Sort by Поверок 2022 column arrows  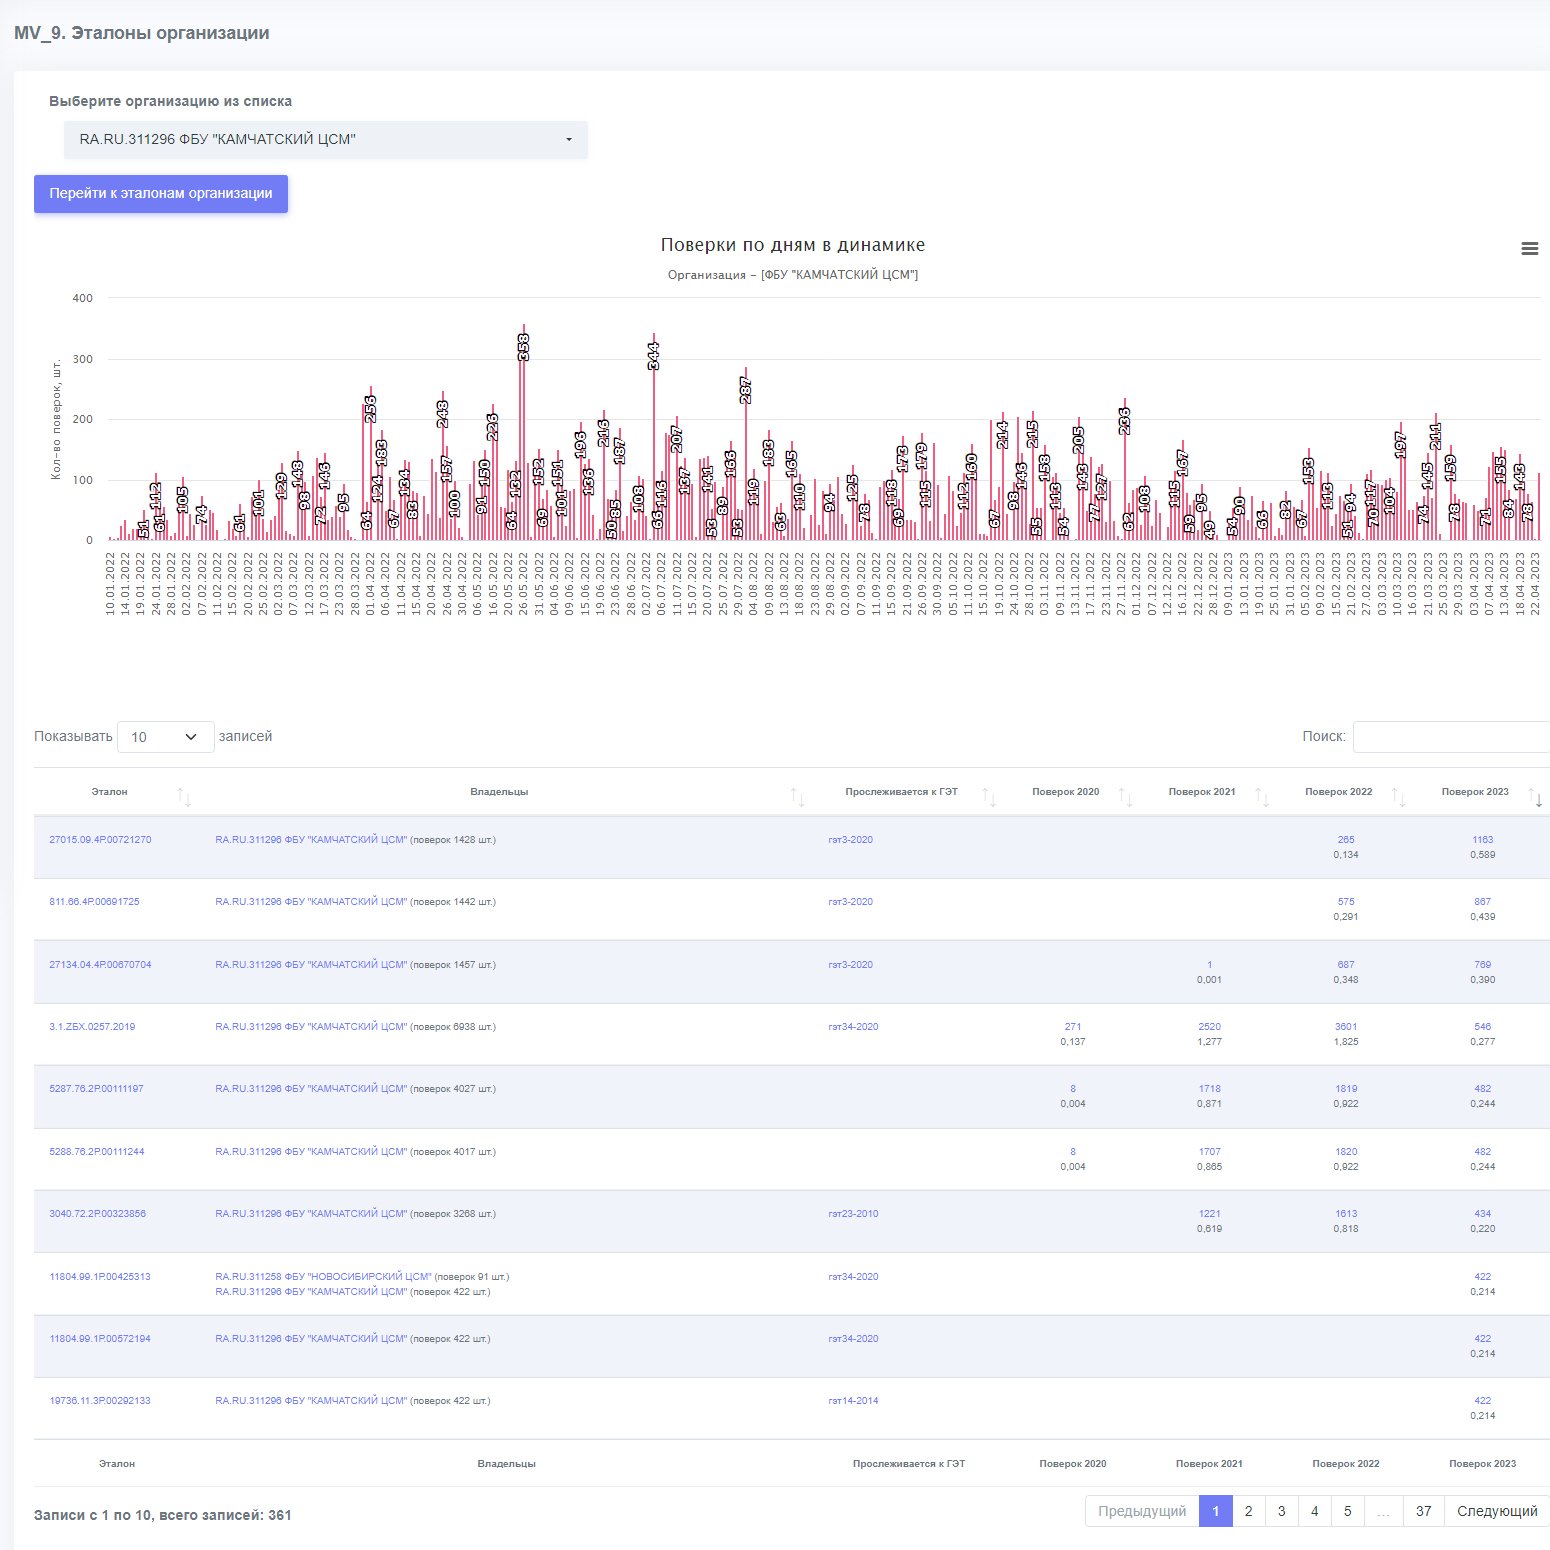(1399, 797)
